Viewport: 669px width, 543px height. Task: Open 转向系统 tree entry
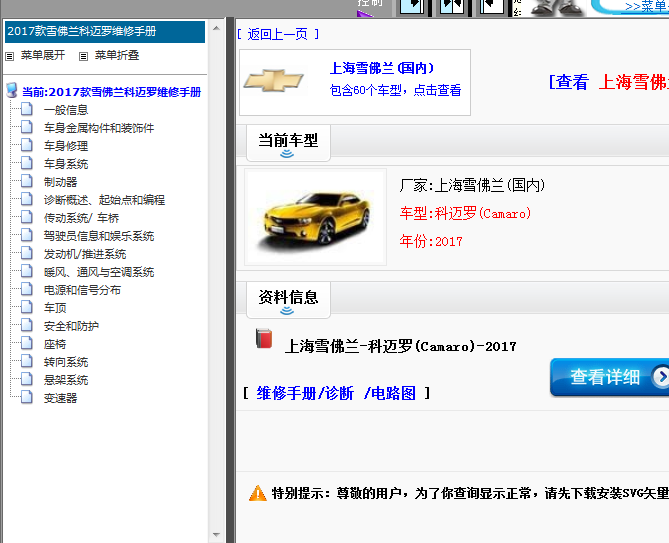(66, 362)
